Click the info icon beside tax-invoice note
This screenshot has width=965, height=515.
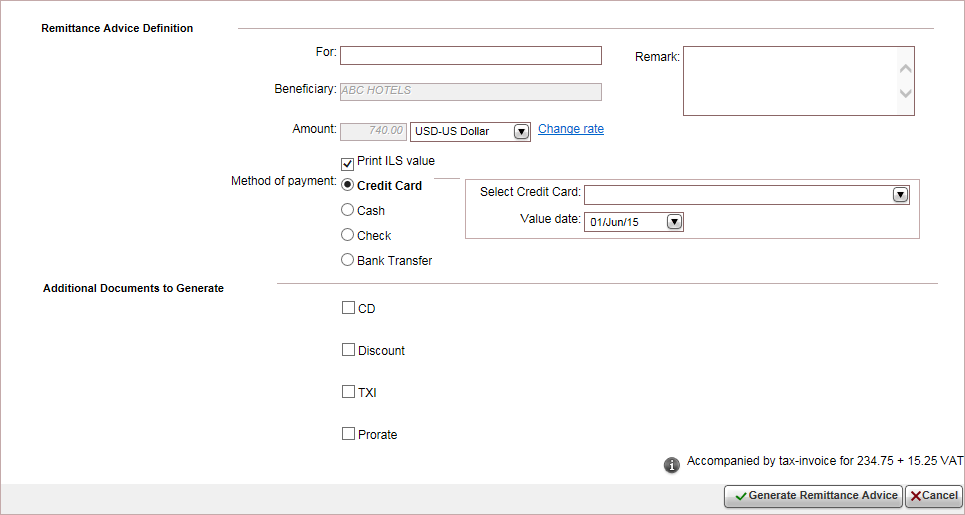[x=671, y=465]
